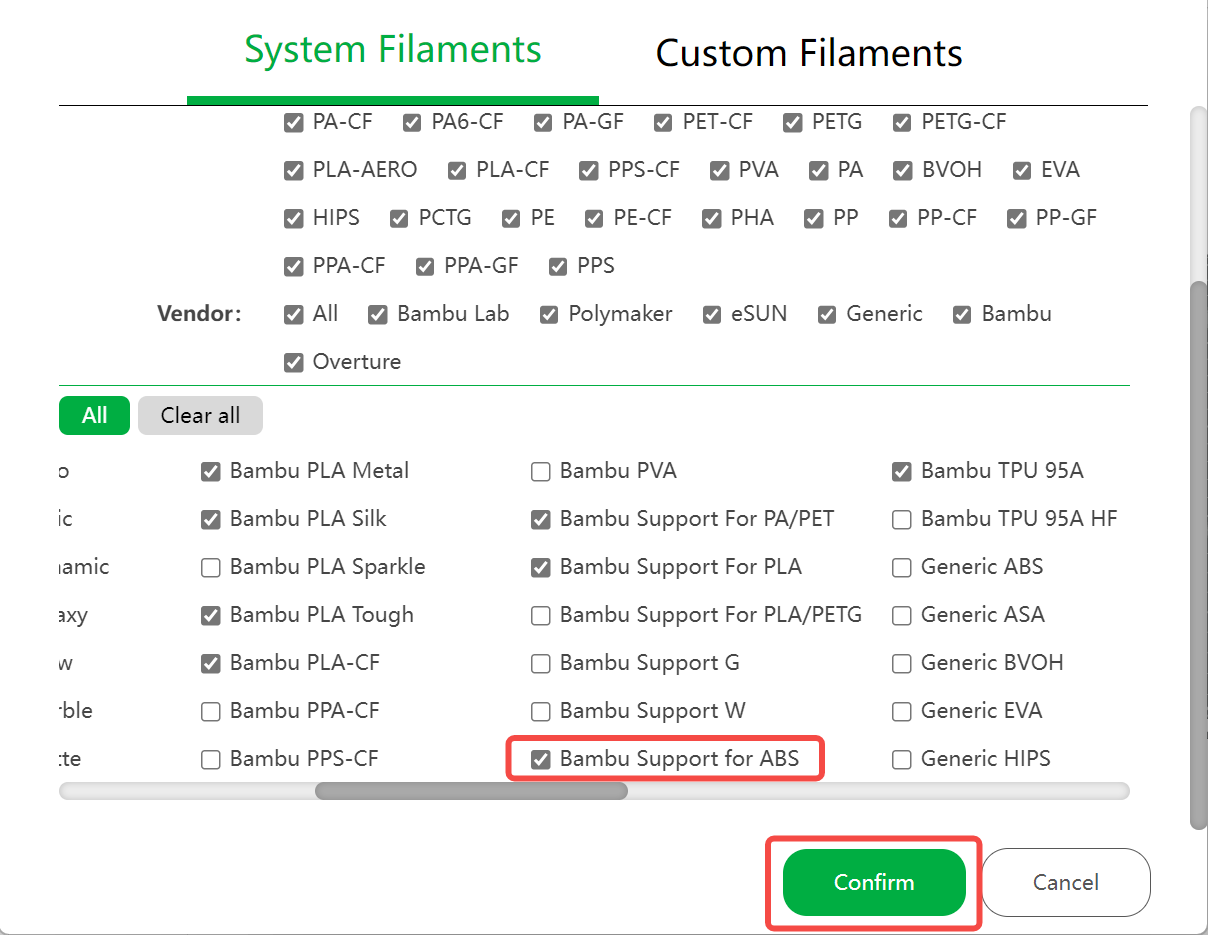Image resolution: width=1208 pixels, height=935 pixels.
Task: Open the Custom Filaments tab
Action: click(x=809, y=52)
